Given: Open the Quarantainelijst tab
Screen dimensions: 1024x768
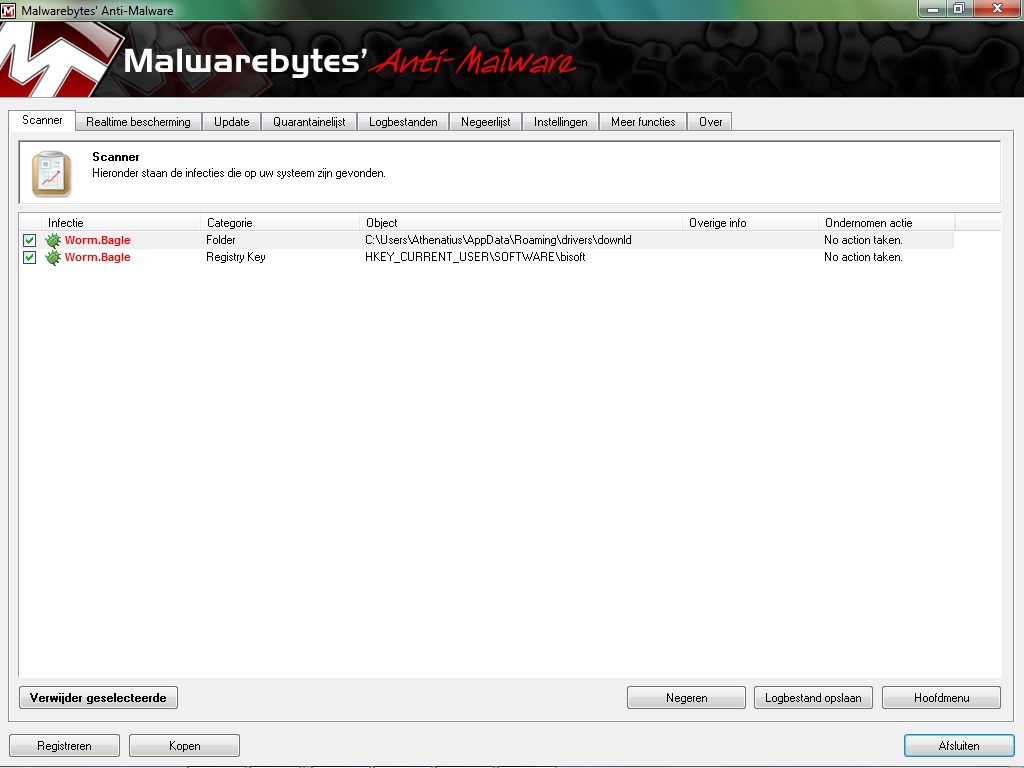Looking at the screenshot, I should 309,121.
